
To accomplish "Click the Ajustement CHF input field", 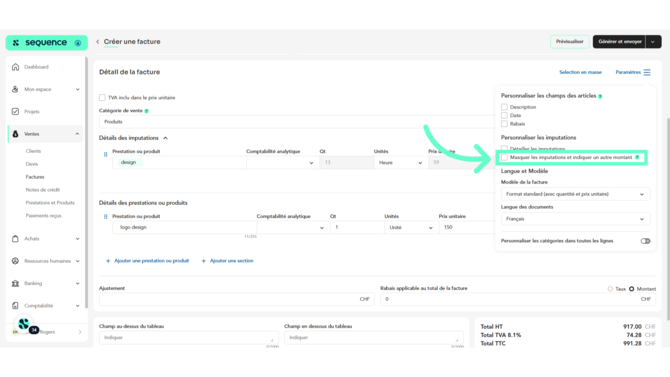I will tap(237, 299).
